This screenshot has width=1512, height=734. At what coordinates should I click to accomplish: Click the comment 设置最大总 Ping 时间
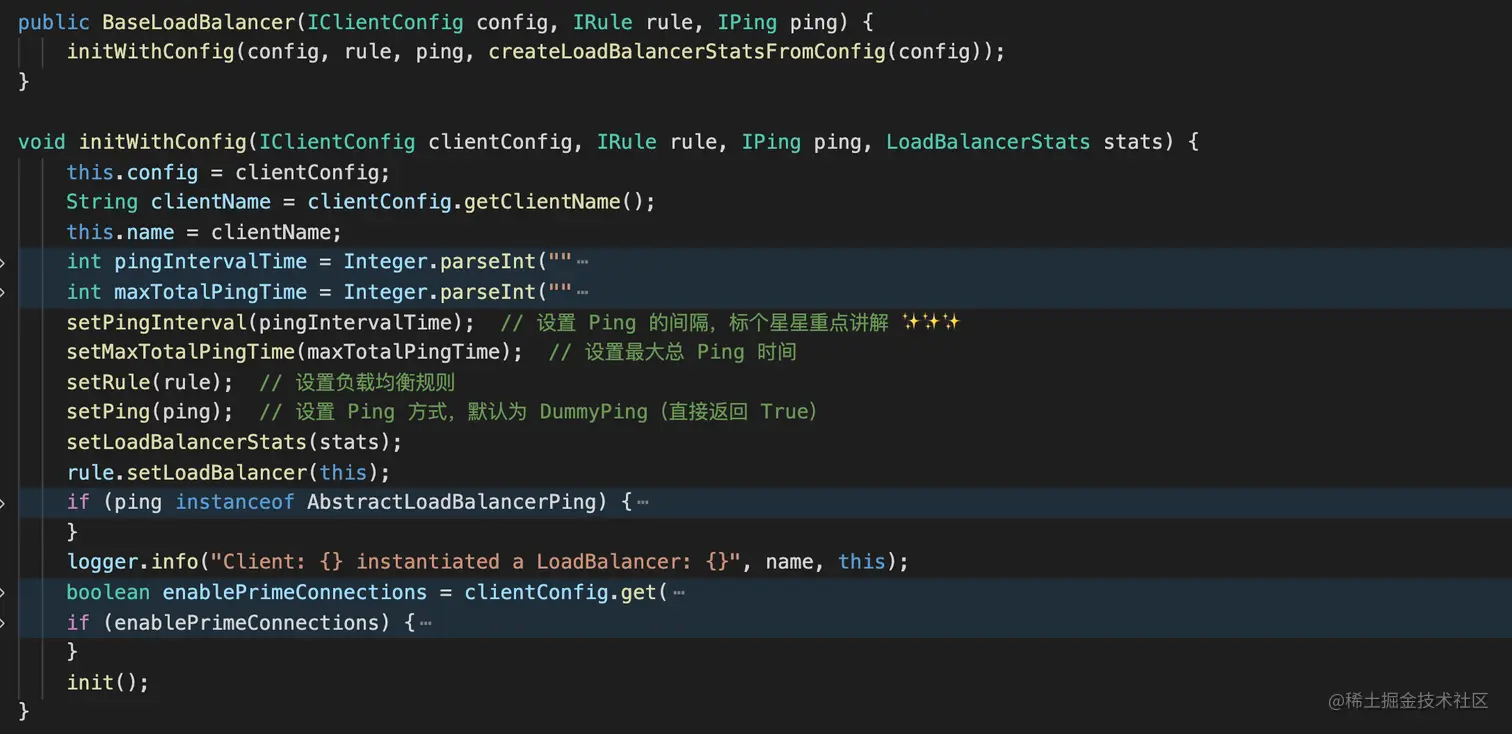click(x=672, y=352)
